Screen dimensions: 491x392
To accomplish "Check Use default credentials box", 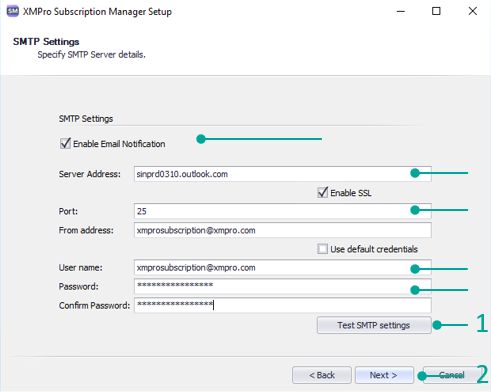I will [322, 249].
